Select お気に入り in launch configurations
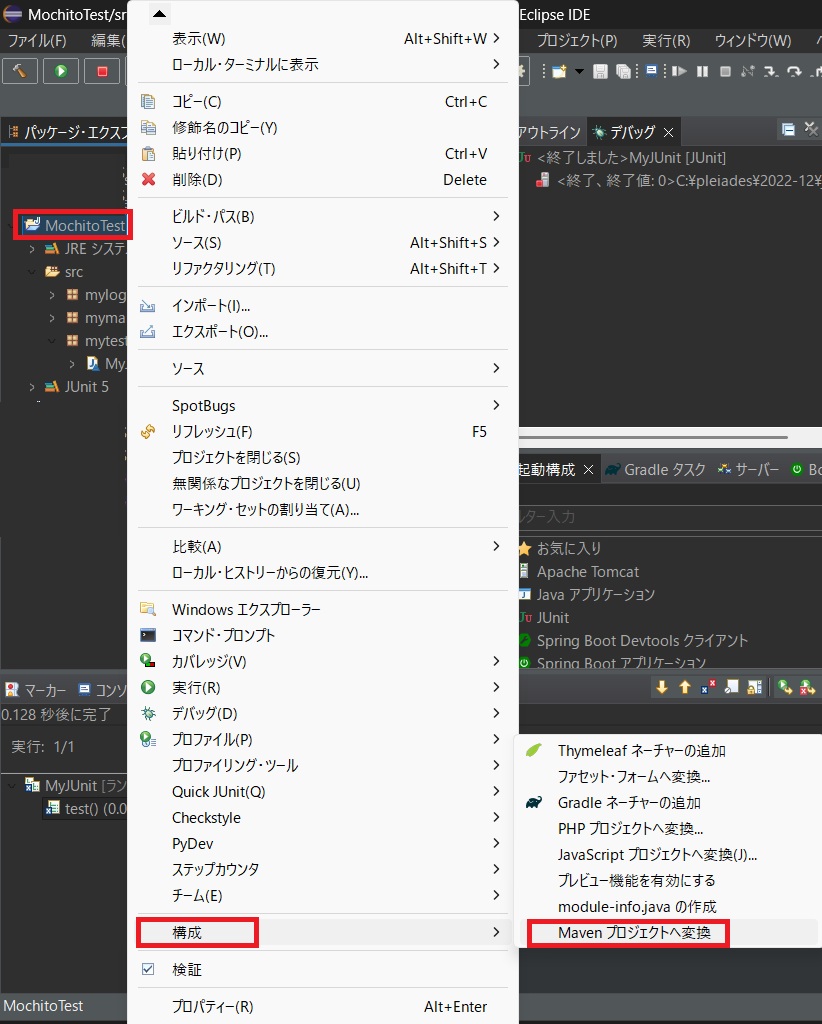822x1024 pixels. (569, 549)
